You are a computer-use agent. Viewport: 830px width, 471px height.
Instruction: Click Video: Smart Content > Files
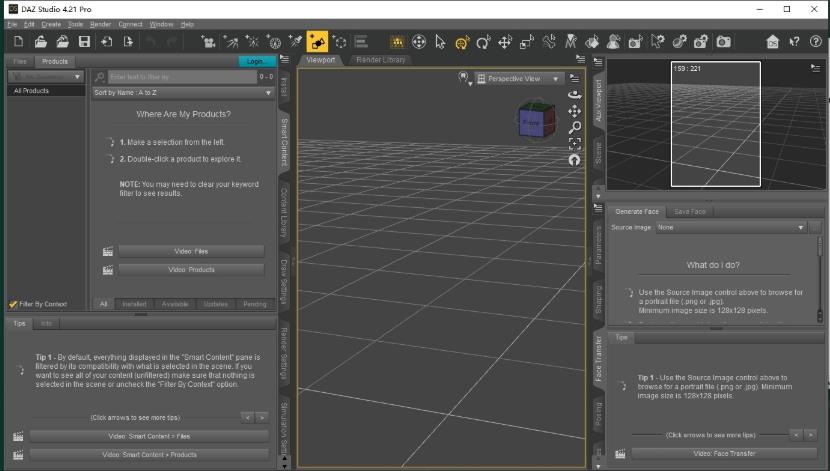[149, 437]
